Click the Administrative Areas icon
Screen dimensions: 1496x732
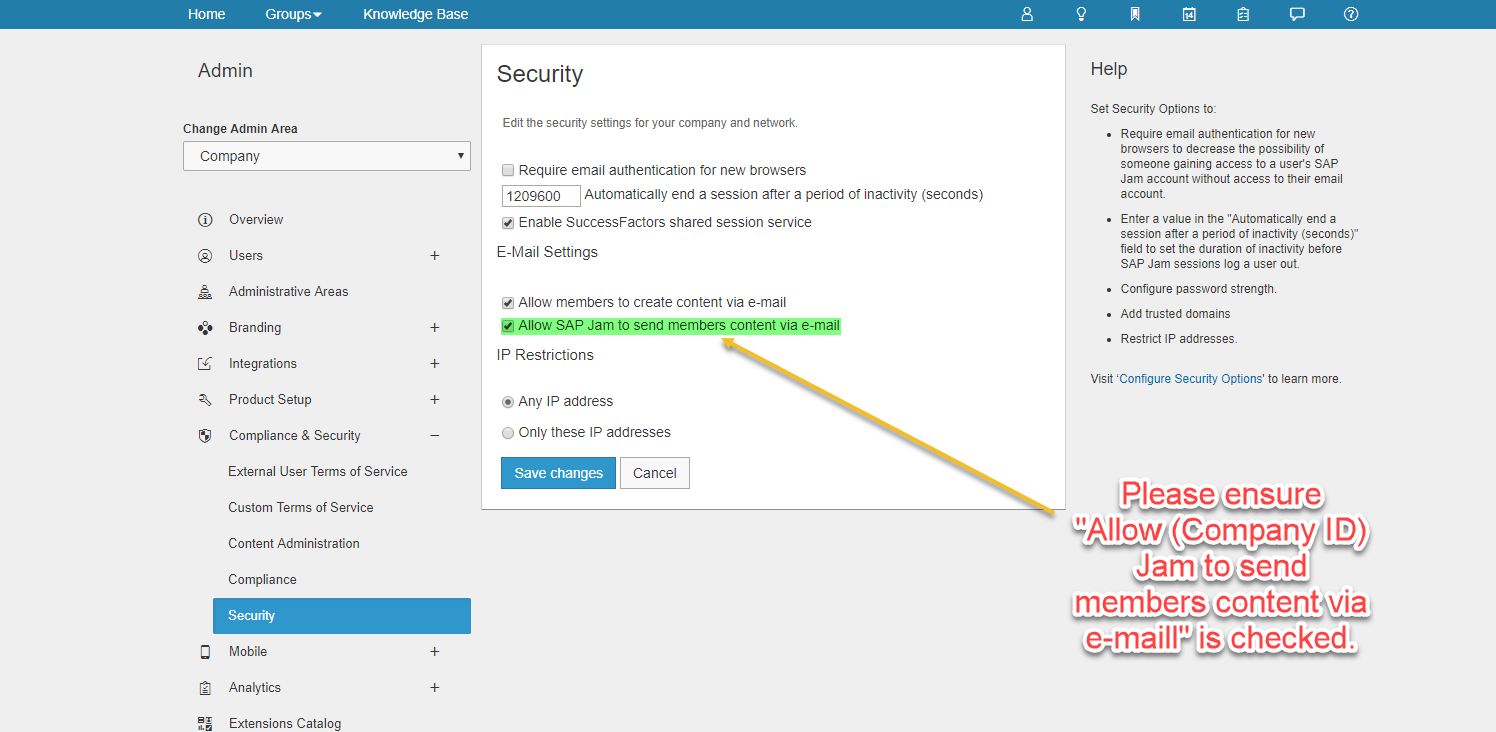pyautogui.click(x=205, y=292)
